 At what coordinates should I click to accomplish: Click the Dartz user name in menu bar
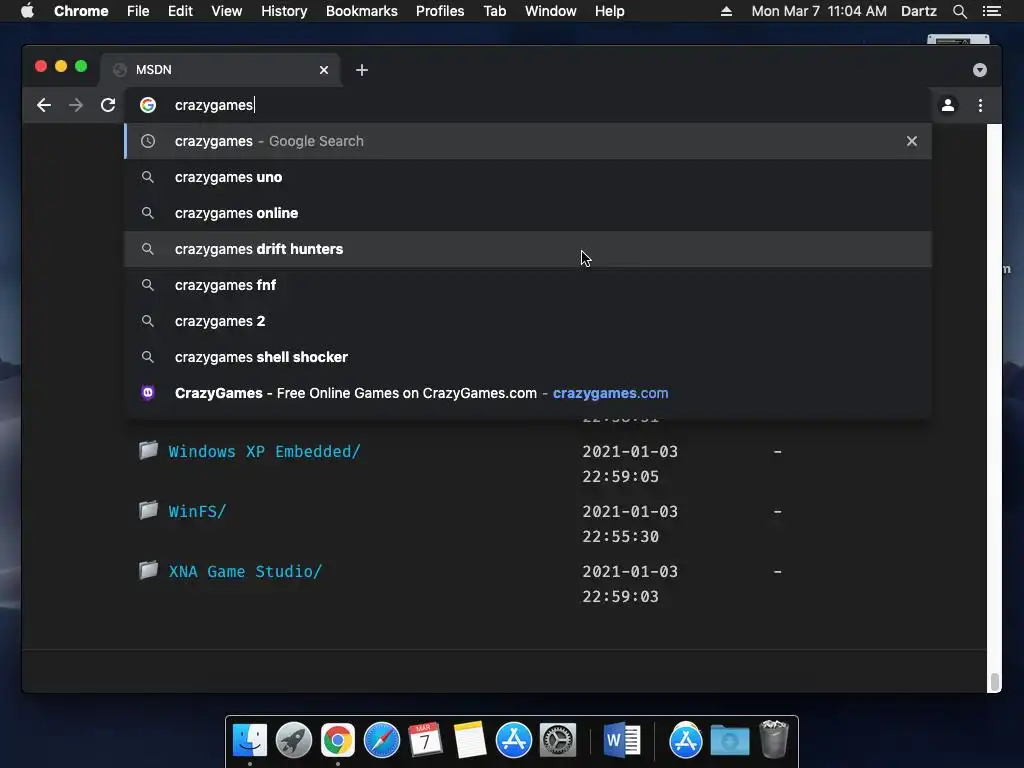pos(919,11)
